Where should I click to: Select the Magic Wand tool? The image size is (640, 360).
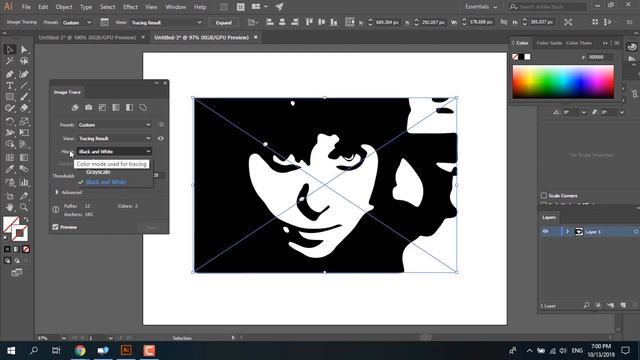tap(10, 61)
